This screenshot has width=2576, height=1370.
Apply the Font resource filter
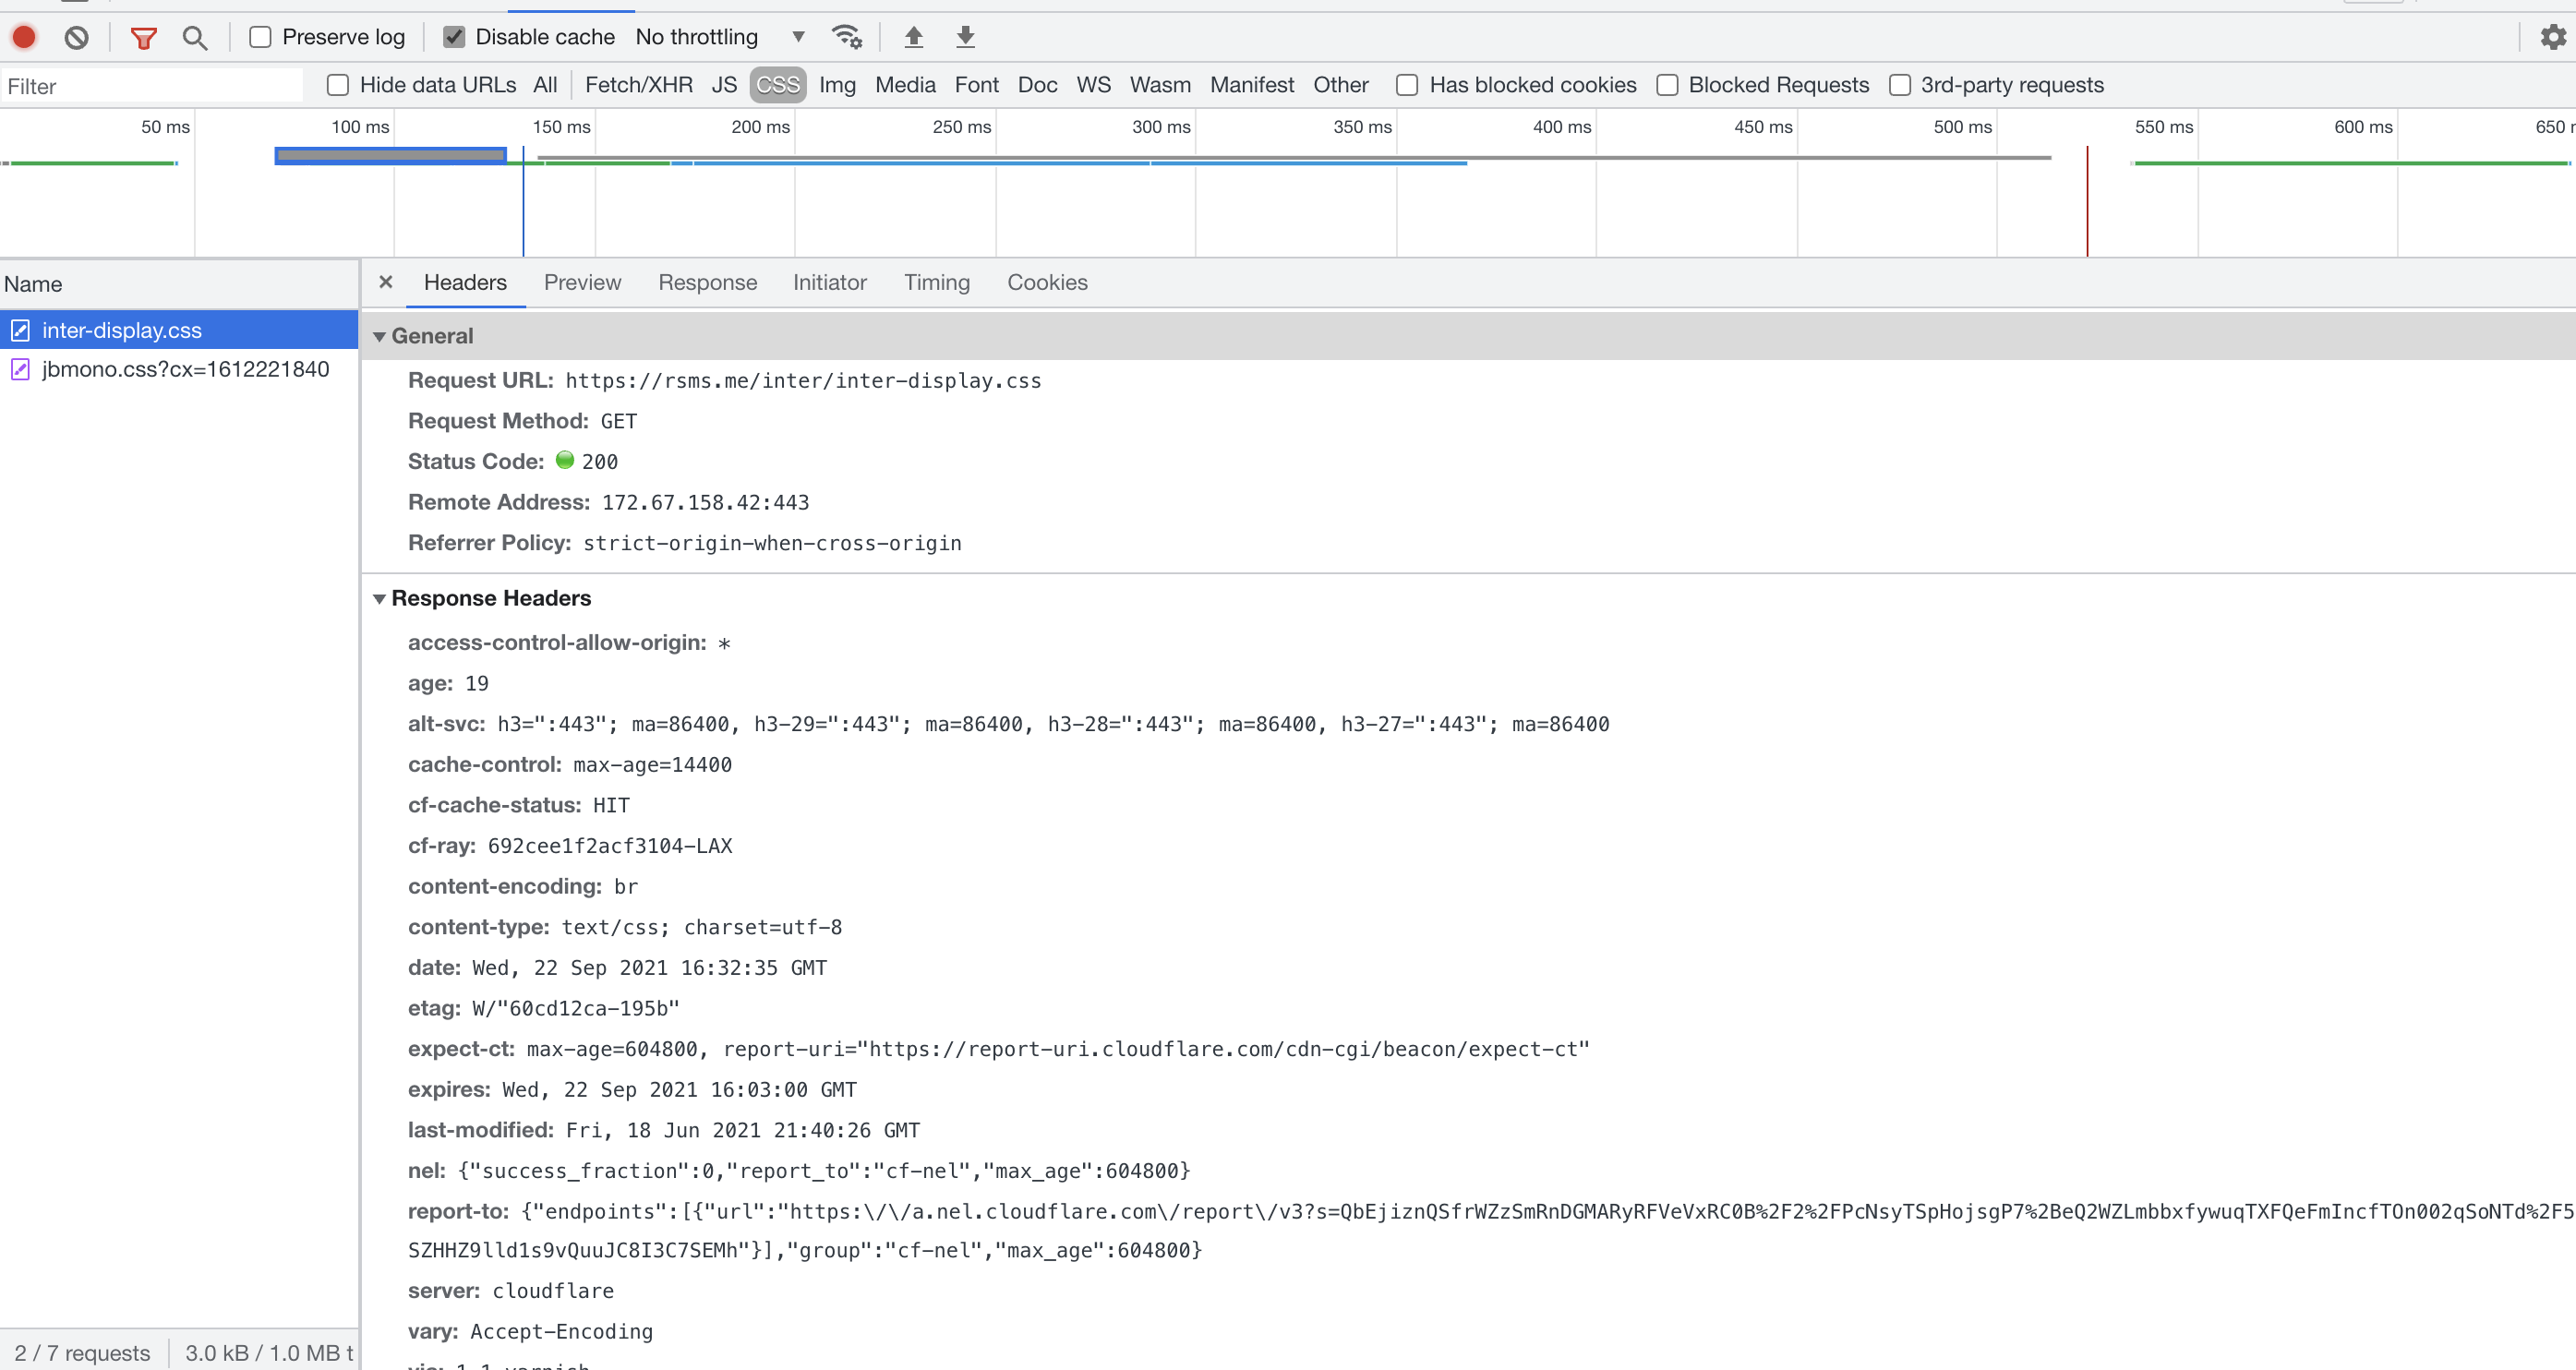click(976, 85)
